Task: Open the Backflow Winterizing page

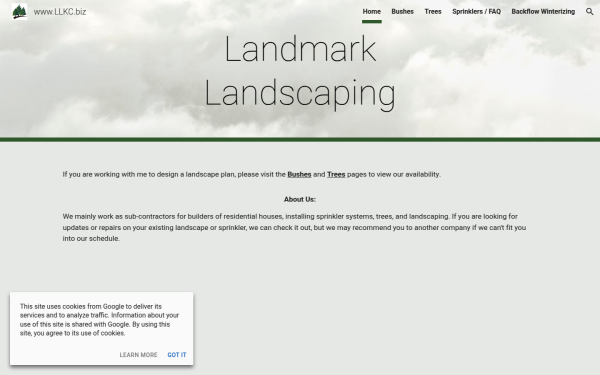Action: 543,11
